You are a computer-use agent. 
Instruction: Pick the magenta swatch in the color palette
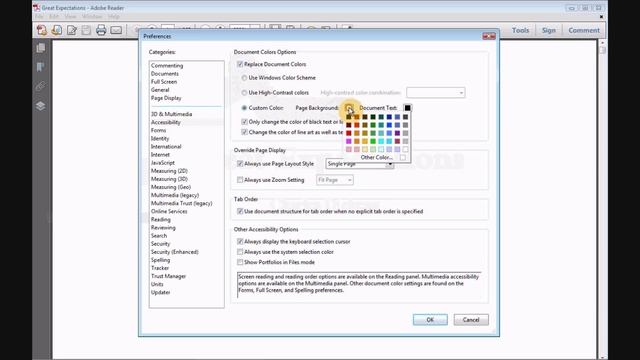349,141
